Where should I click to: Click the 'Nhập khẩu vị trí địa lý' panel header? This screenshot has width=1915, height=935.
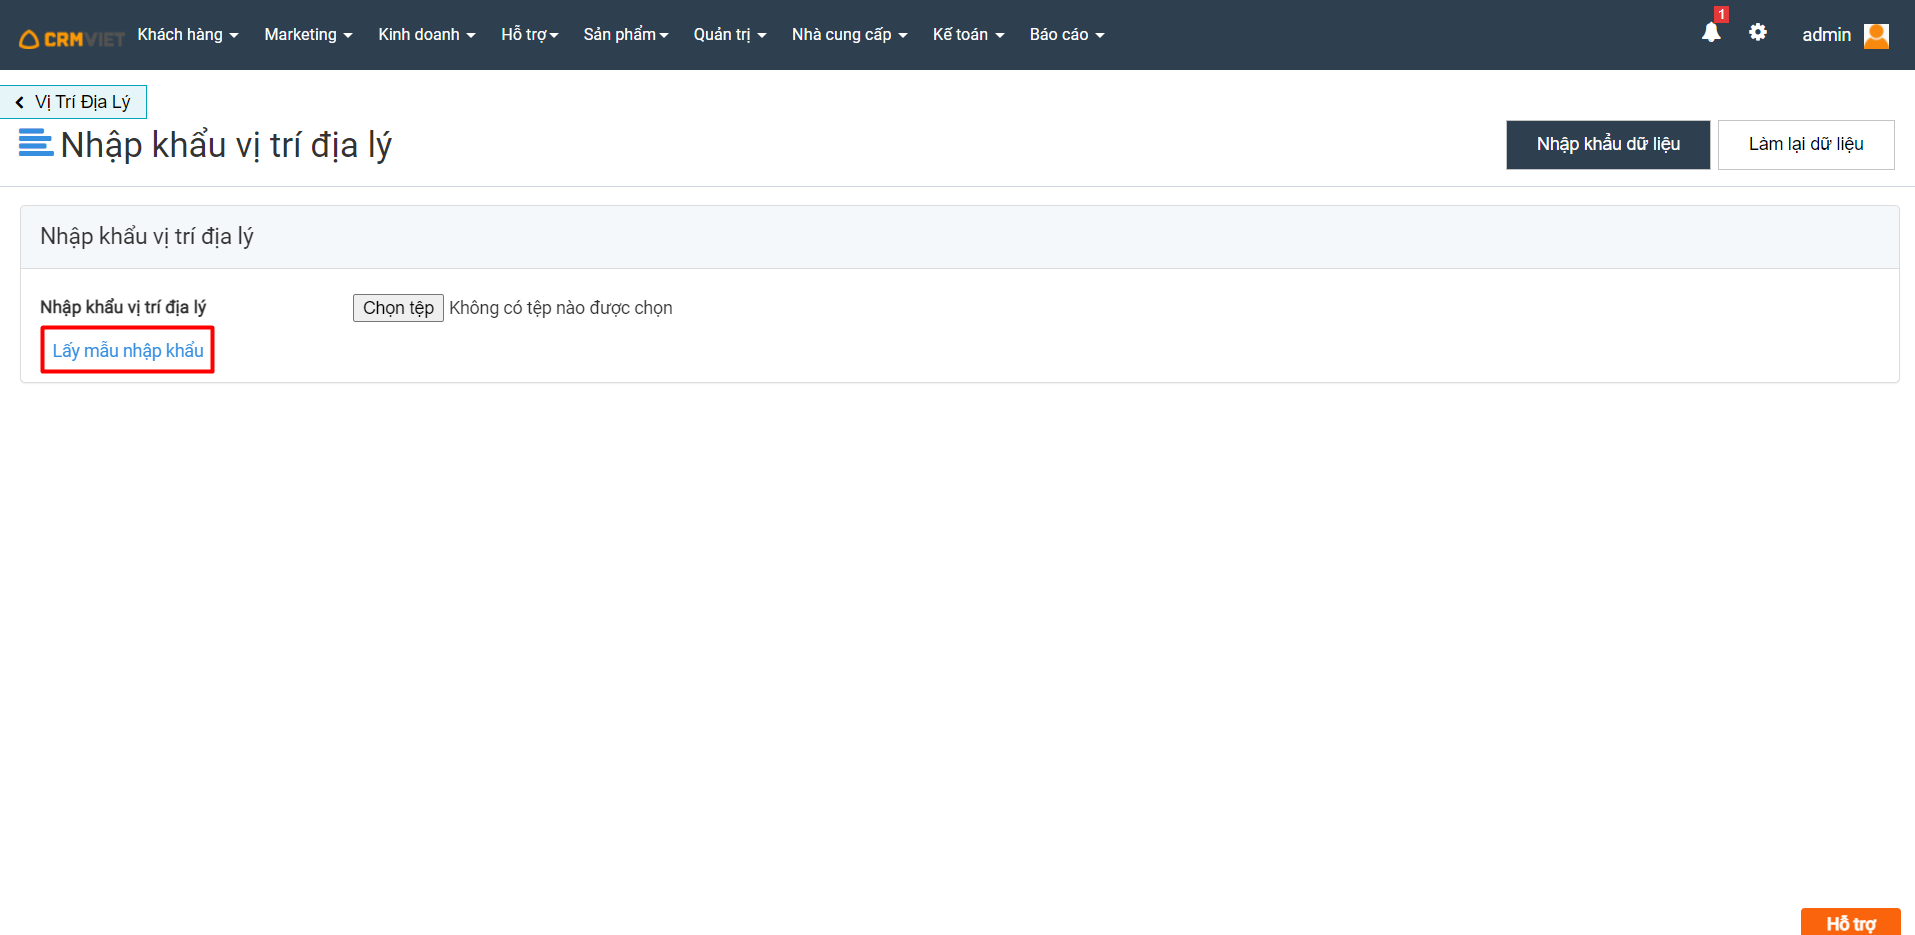click(960, 237)
